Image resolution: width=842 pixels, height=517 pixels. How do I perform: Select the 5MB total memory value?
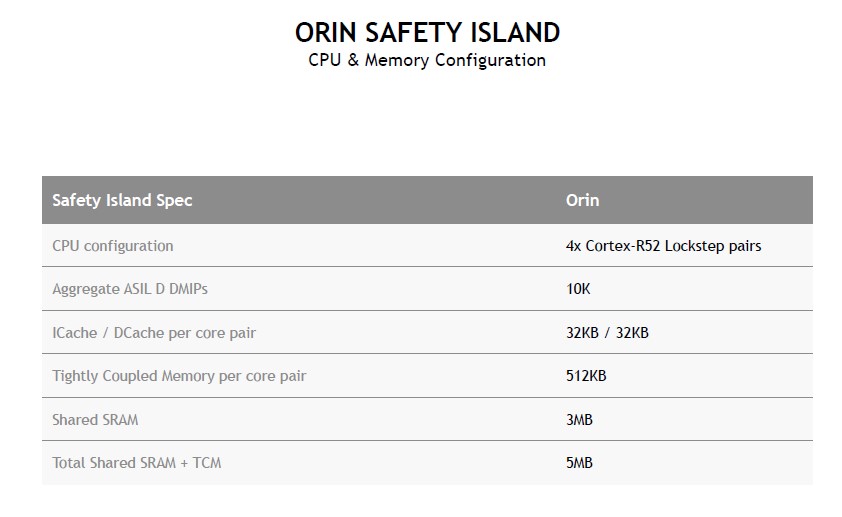click(x=579, y=463)
